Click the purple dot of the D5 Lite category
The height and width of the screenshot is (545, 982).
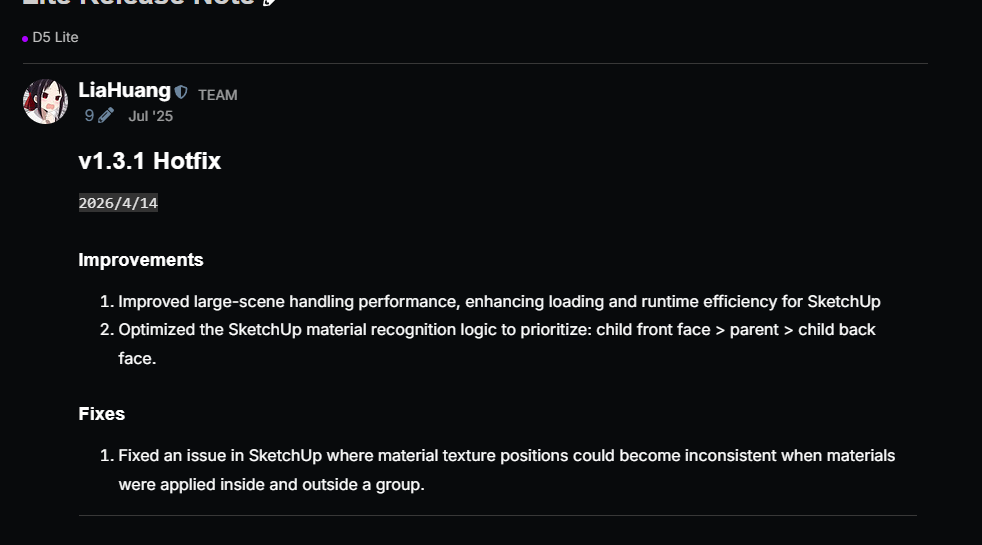[25, 38]
